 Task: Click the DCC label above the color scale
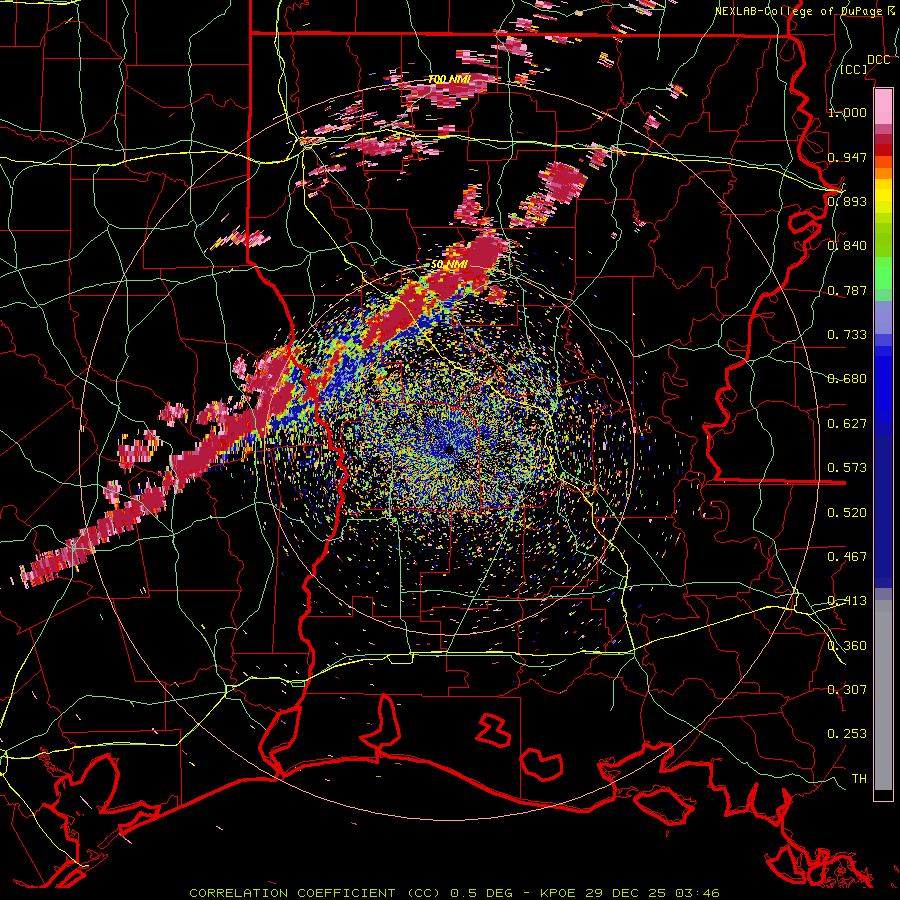pyautogui.click(x=878, y=60)
